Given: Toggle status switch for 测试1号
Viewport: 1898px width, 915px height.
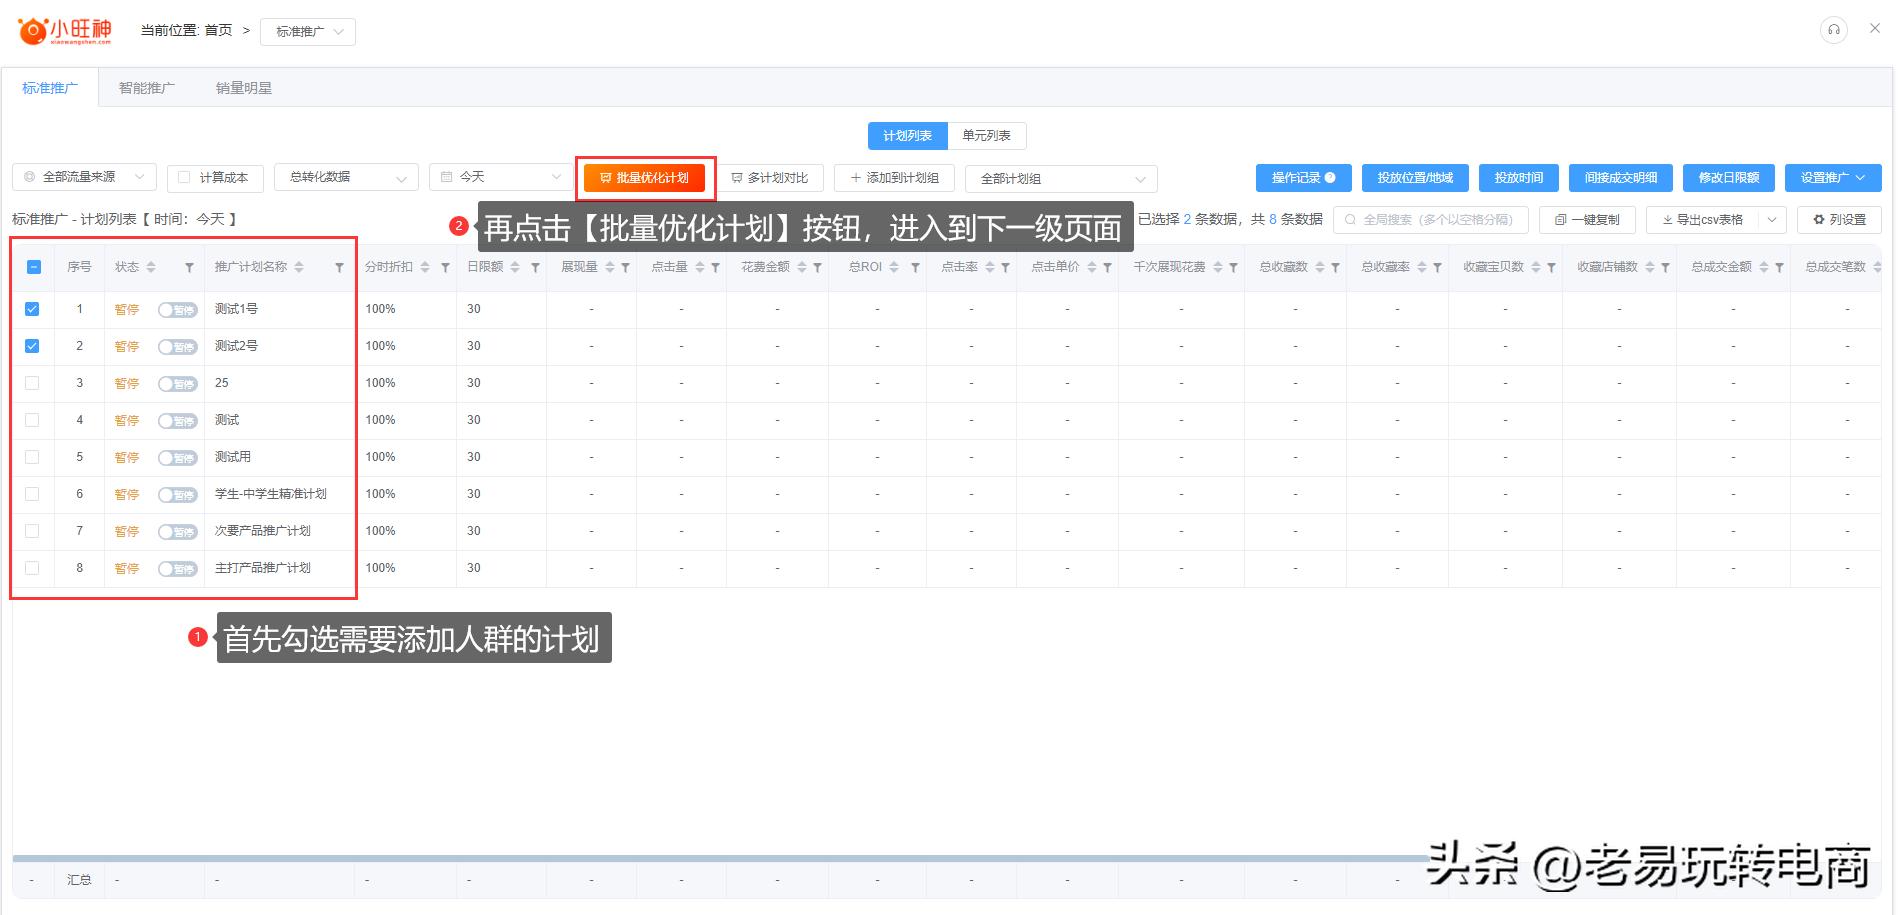Looking at the screenshot, I should tap(177, 310).
